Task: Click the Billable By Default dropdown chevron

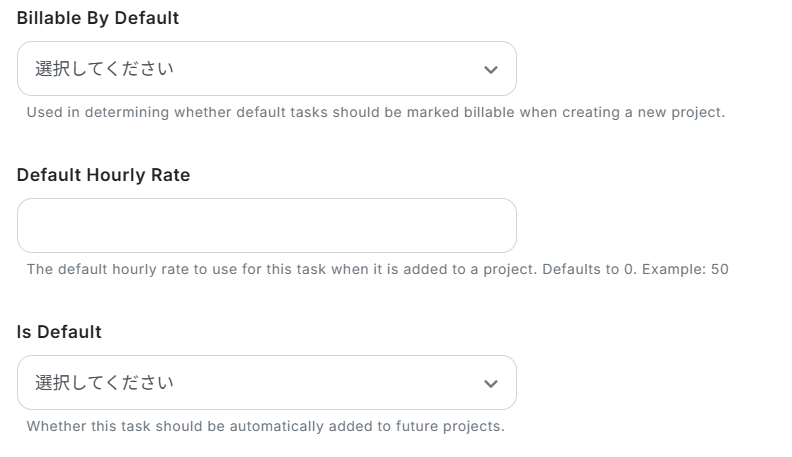Action: point(490,69)
